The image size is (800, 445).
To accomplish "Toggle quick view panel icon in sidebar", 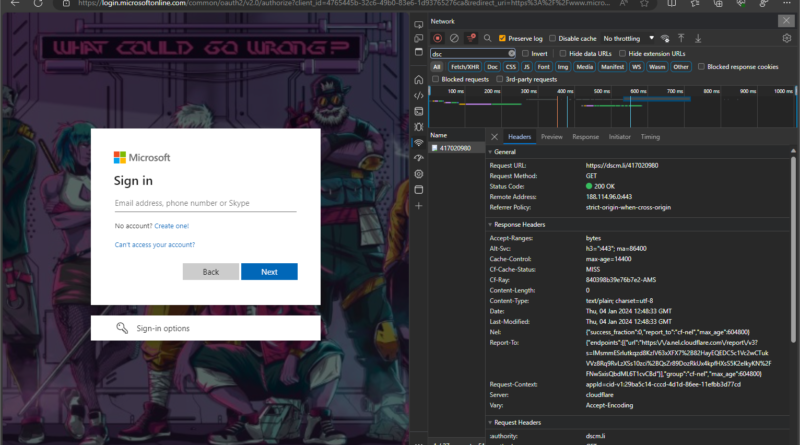I will 419,52.
